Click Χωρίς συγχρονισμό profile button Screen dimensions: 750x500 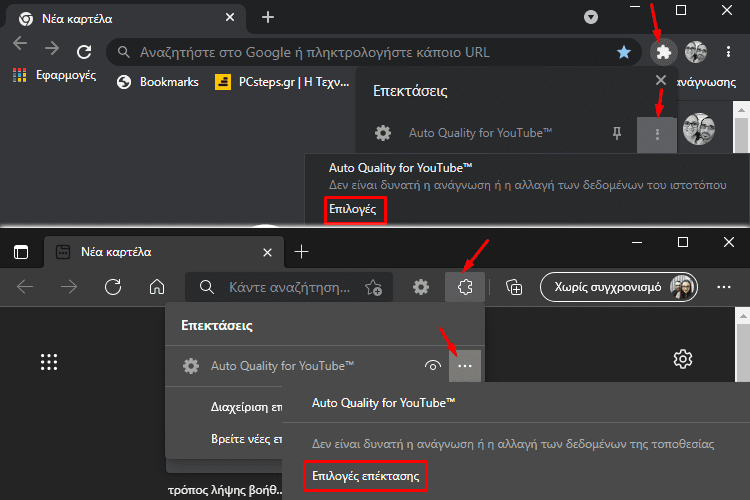619,287
